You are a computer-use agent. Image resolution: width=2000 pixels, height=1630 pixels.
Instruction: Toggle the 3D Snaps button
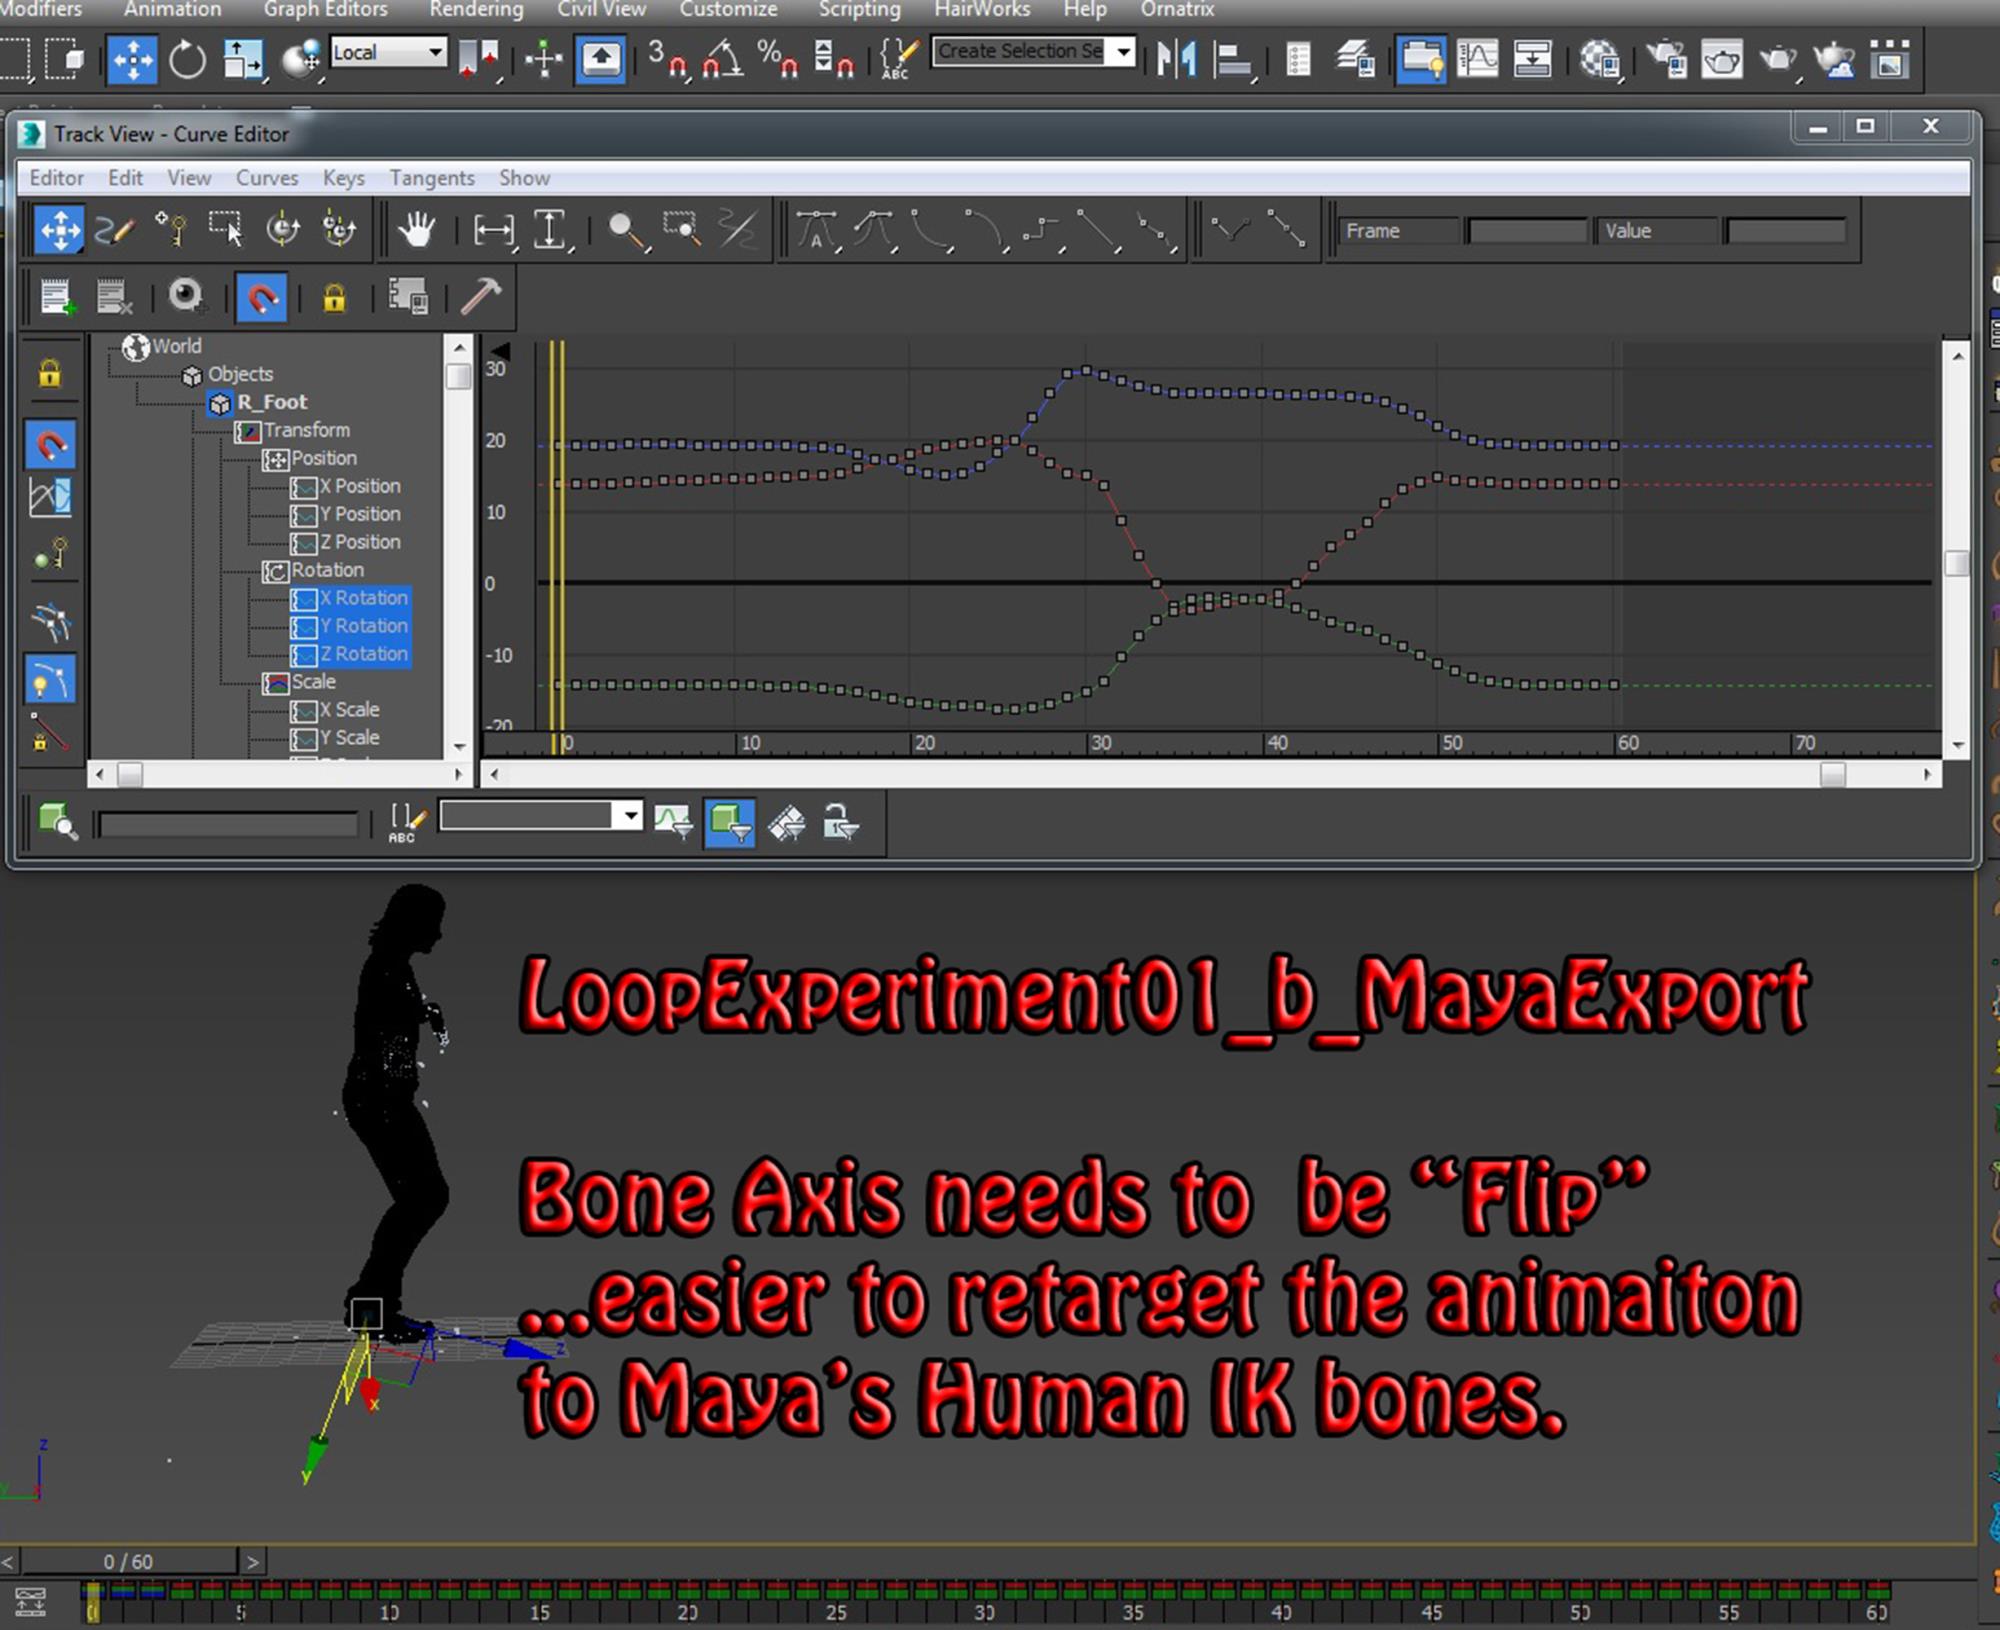pos(667,58)
